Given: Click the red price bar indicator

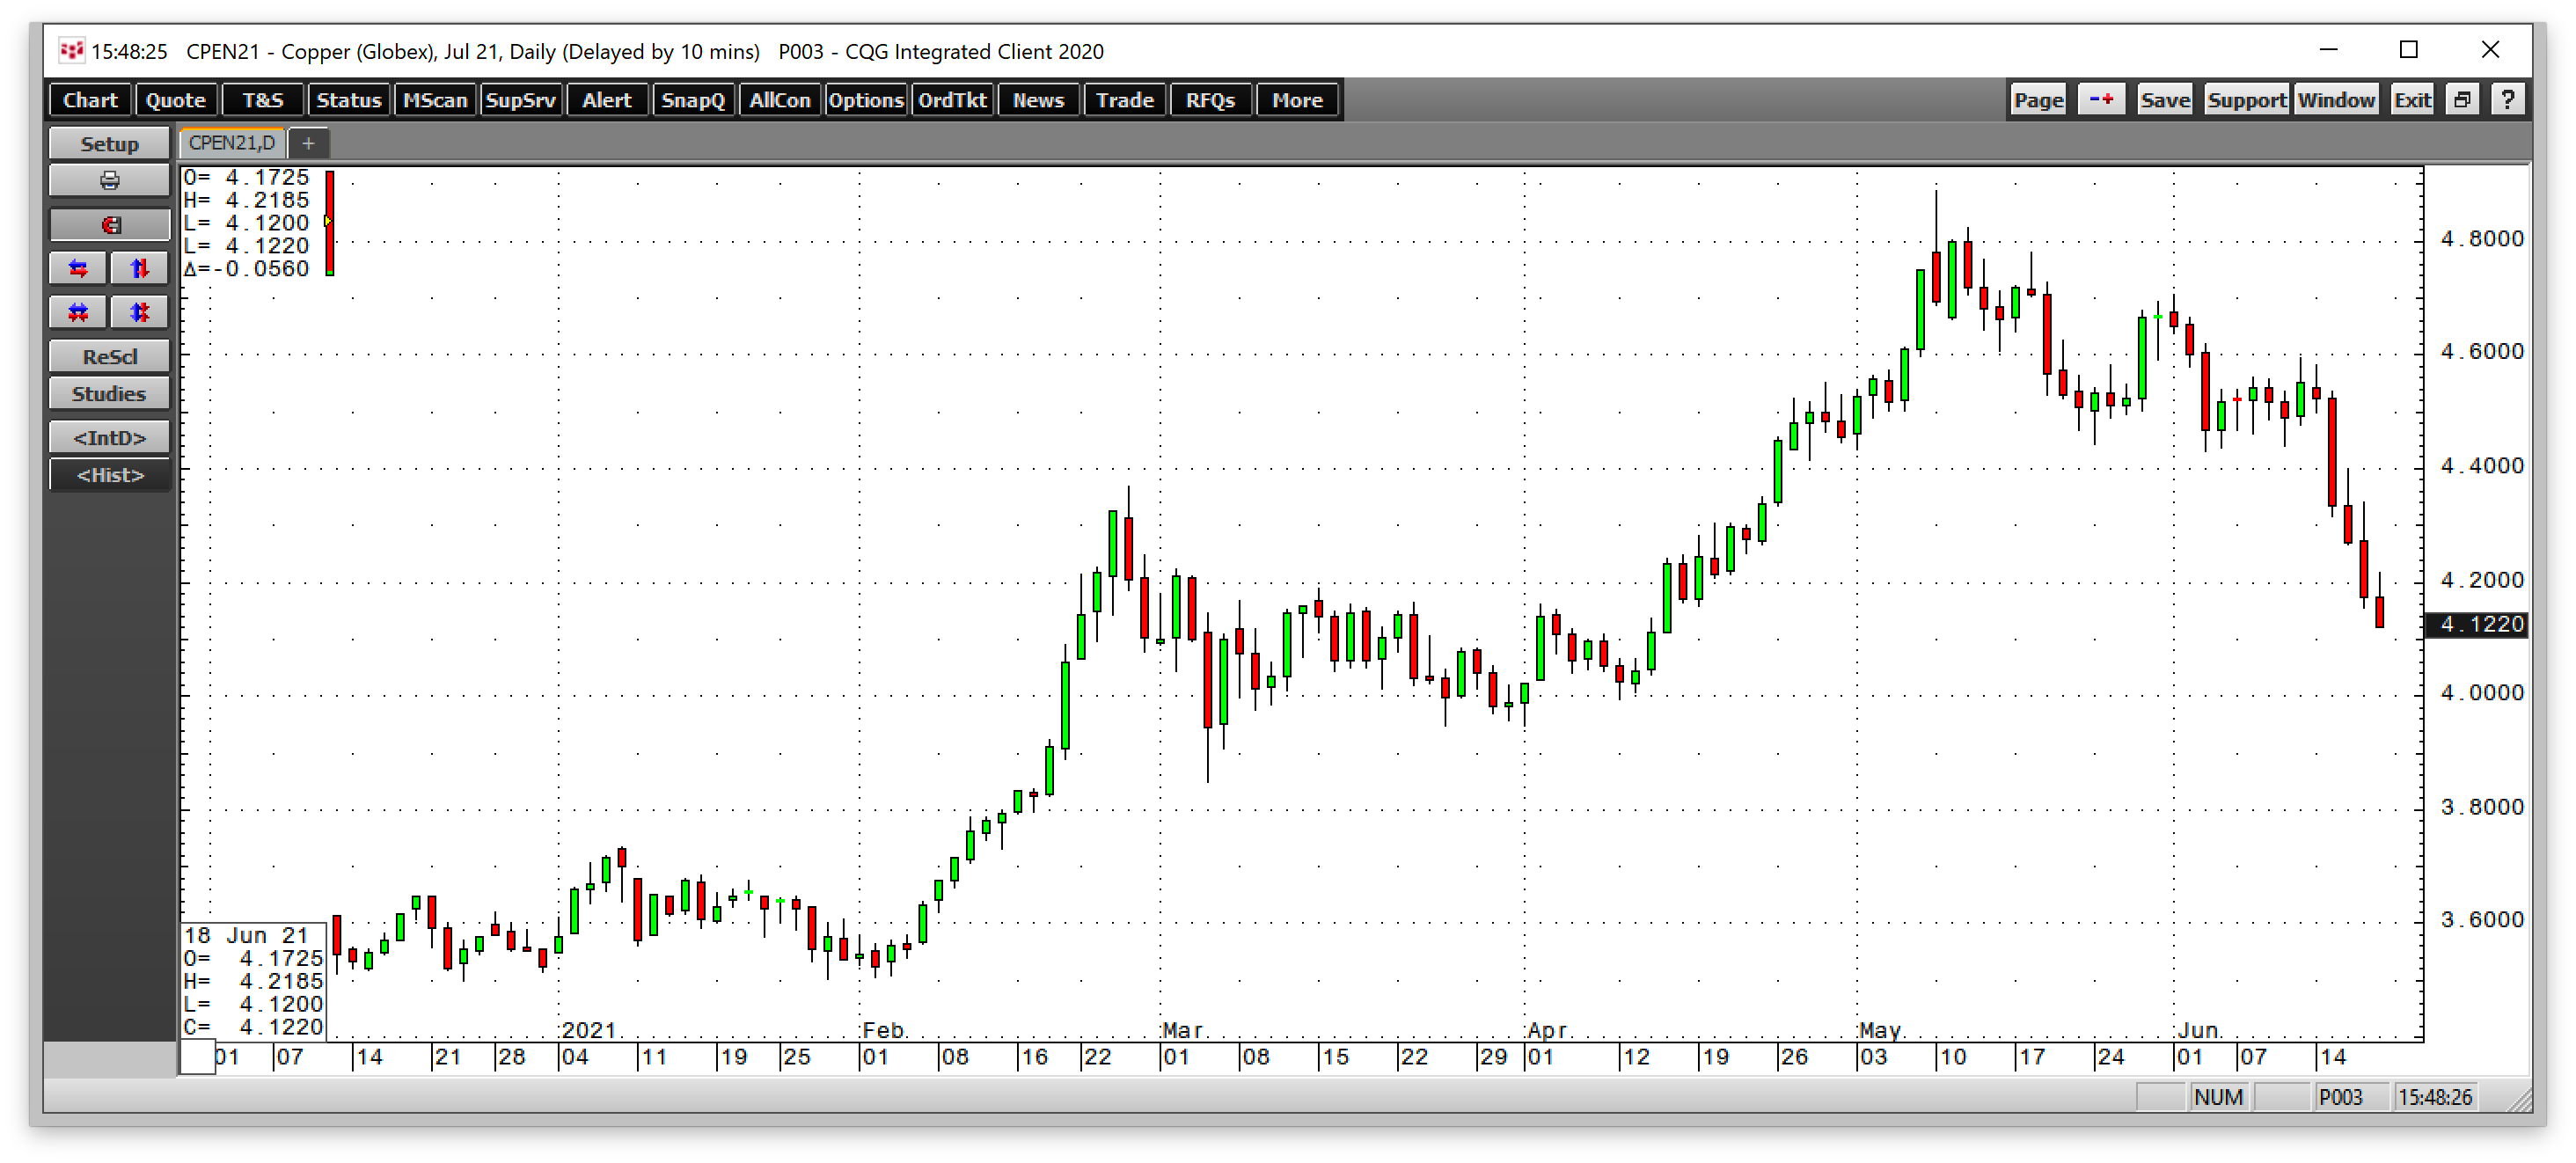Looking at the screenshot, I should pyautogui.click(x=330, y=223).
